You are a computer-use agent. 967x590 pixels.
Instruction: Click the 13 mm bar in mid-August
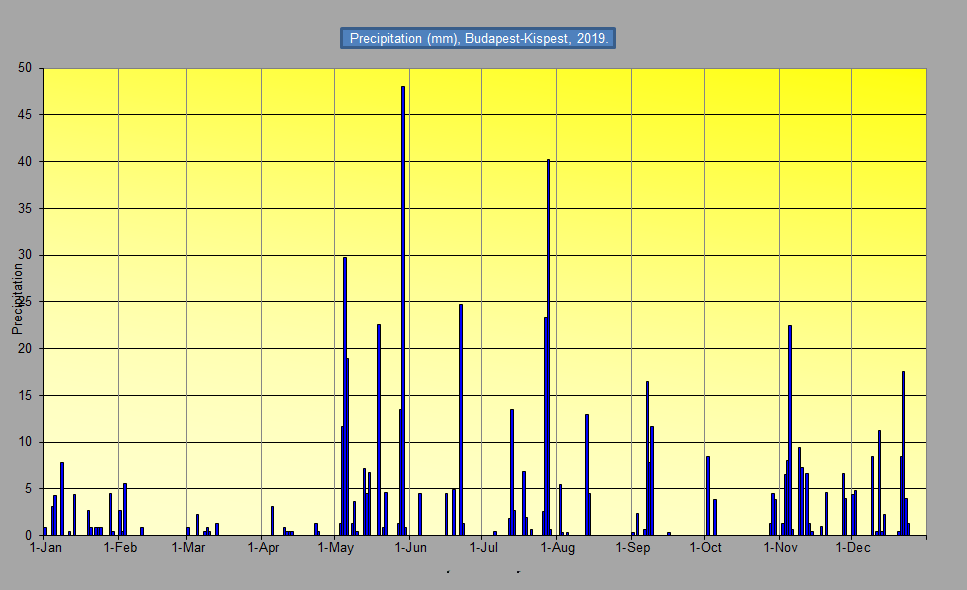[x=586, y=475]
